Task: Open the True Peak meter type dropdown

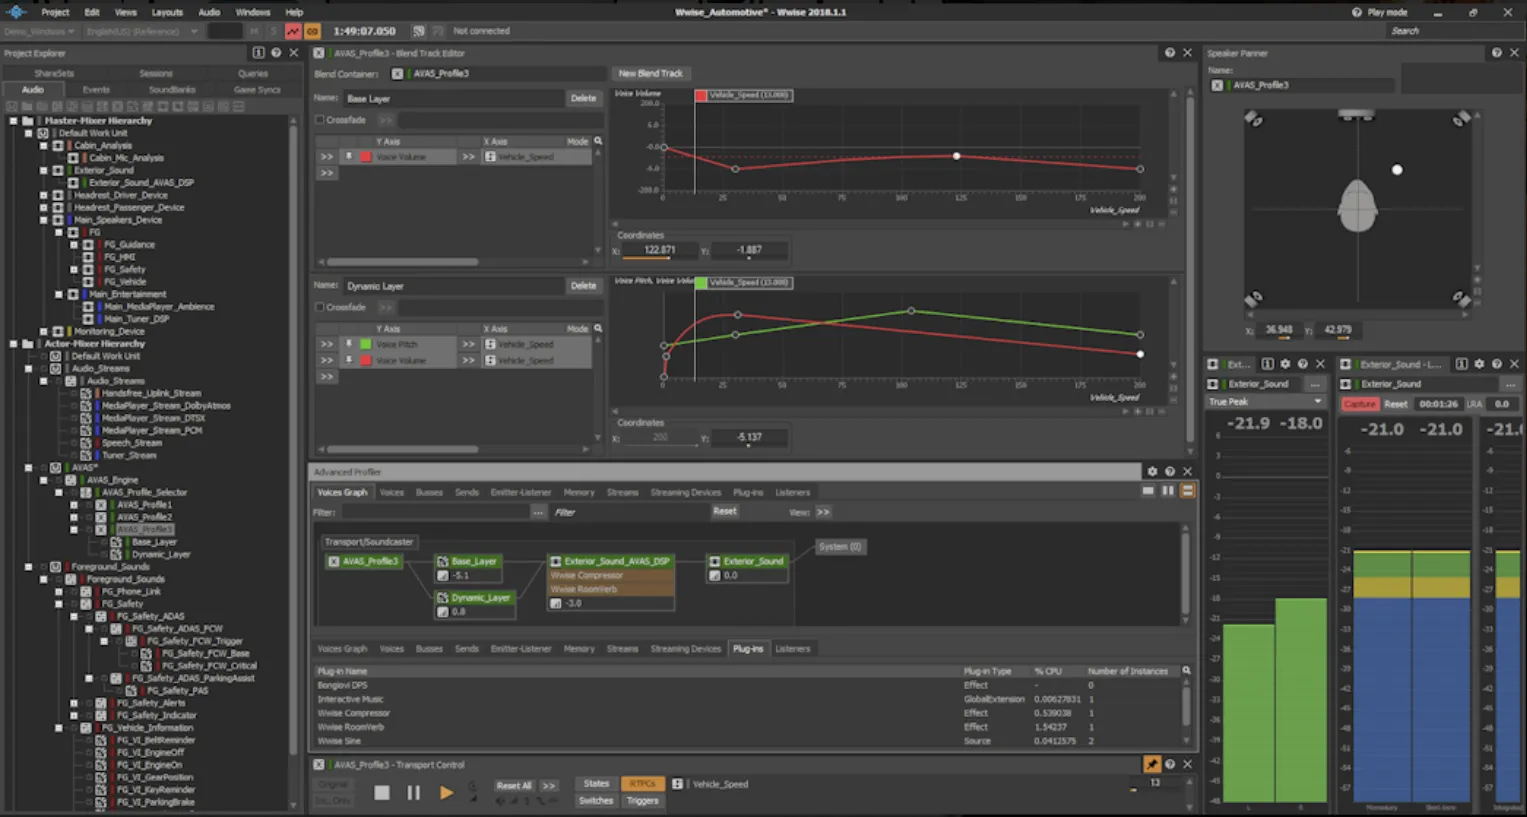Action: coord(1265,402)
